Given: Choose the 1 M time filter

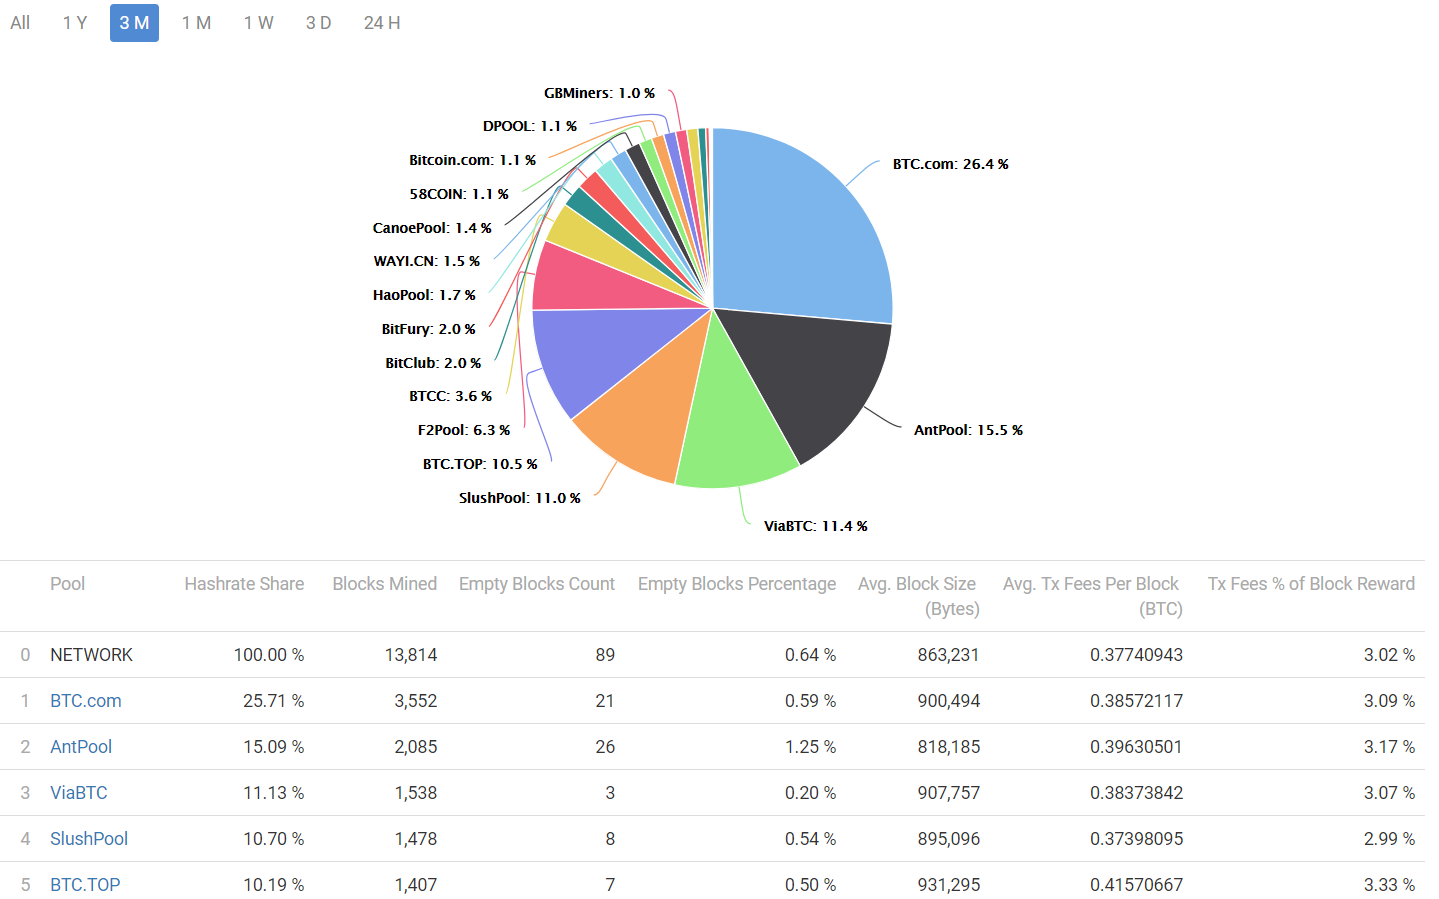Looking at the screenshot, I should coord(196,23).
